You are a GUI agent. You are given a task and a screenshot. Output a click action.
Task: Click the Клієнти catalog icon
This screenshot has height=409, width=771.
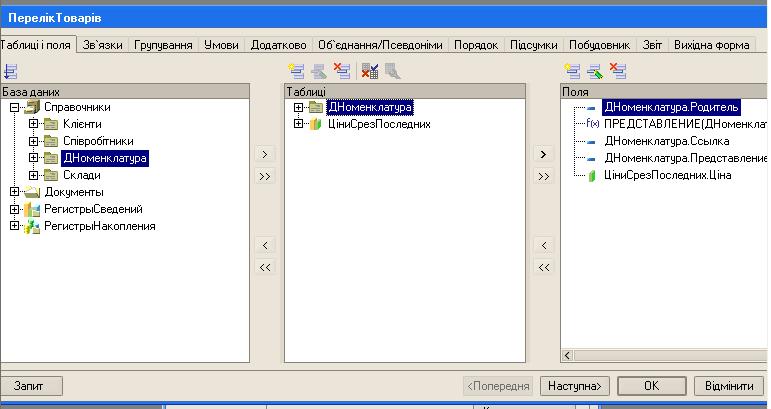pos(51,124)
